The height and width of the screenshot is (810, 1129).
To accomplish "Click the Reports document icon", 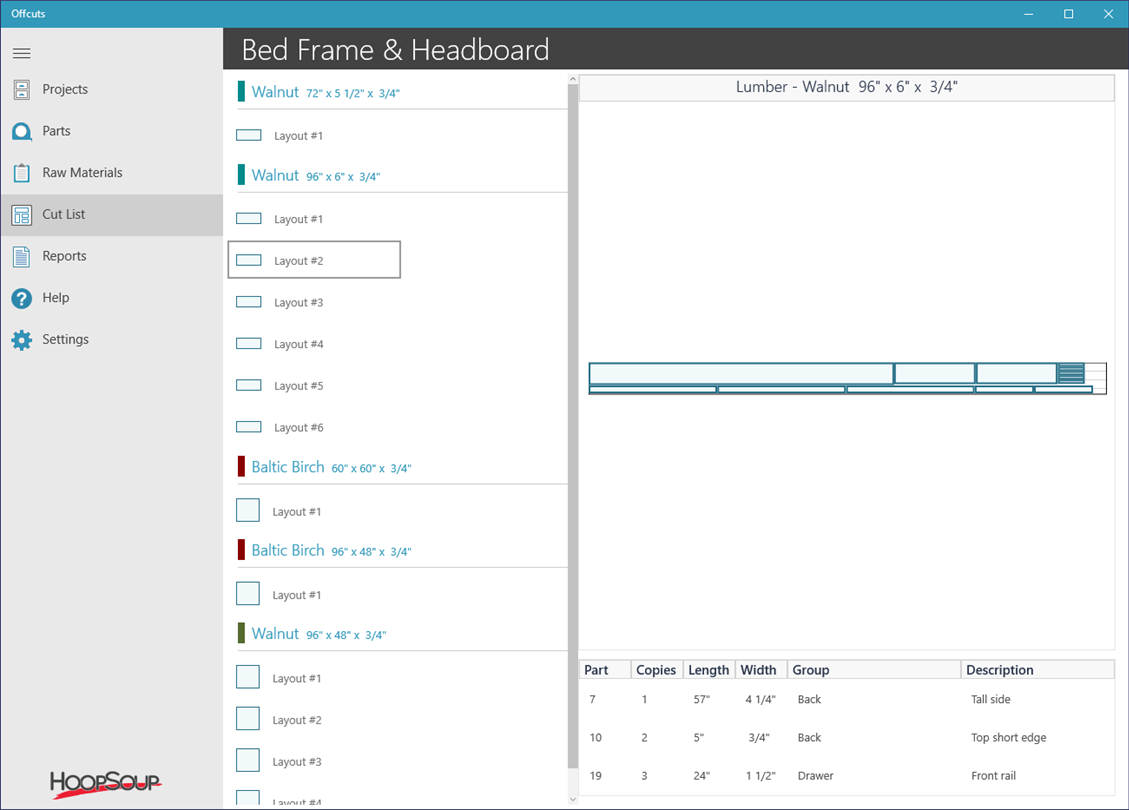I will [x=22, y=256].
